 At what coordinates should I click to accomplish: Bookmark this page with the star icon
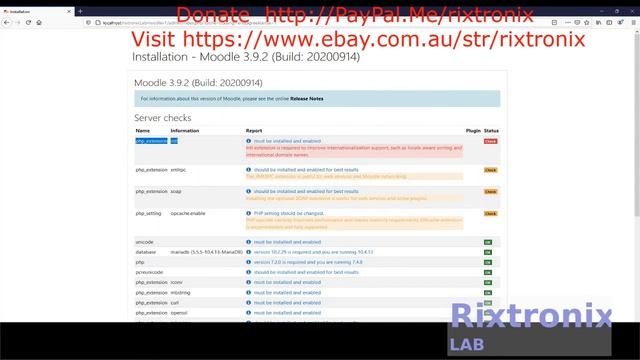[587, 22]
